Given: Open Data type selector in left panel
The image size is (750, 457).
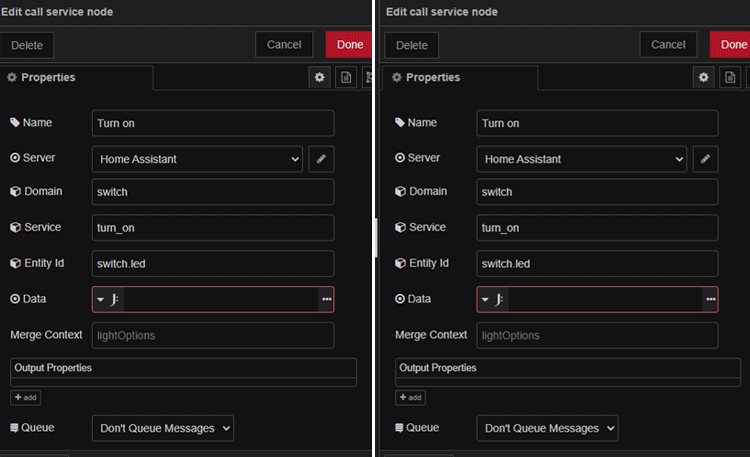Looking at the screenshot, I should tap(107, 299).
